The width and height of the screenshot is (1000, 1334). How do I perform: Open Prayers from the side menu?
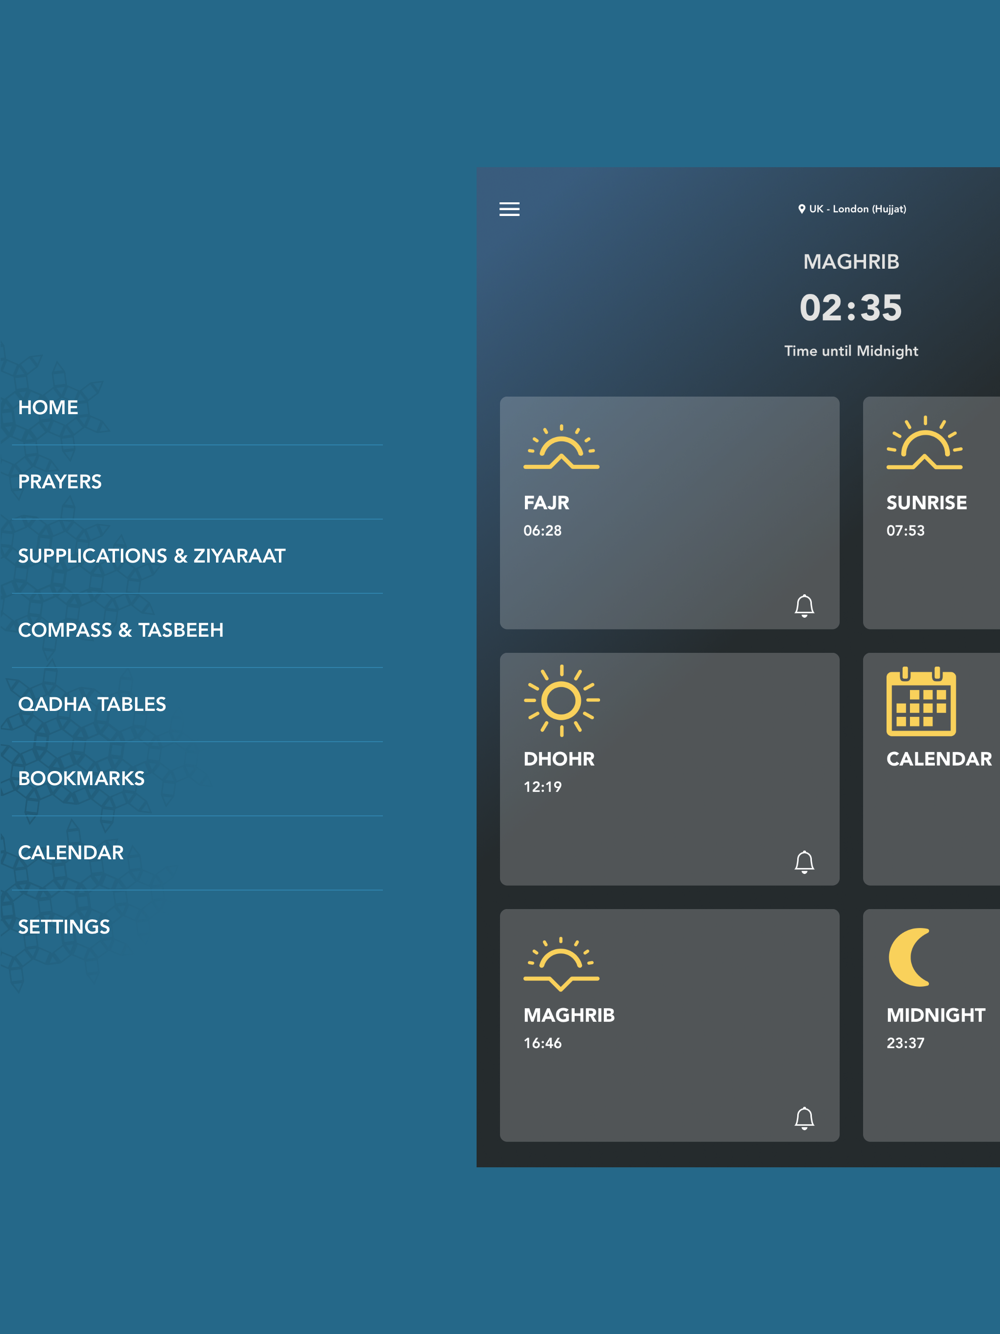[197, 482]
